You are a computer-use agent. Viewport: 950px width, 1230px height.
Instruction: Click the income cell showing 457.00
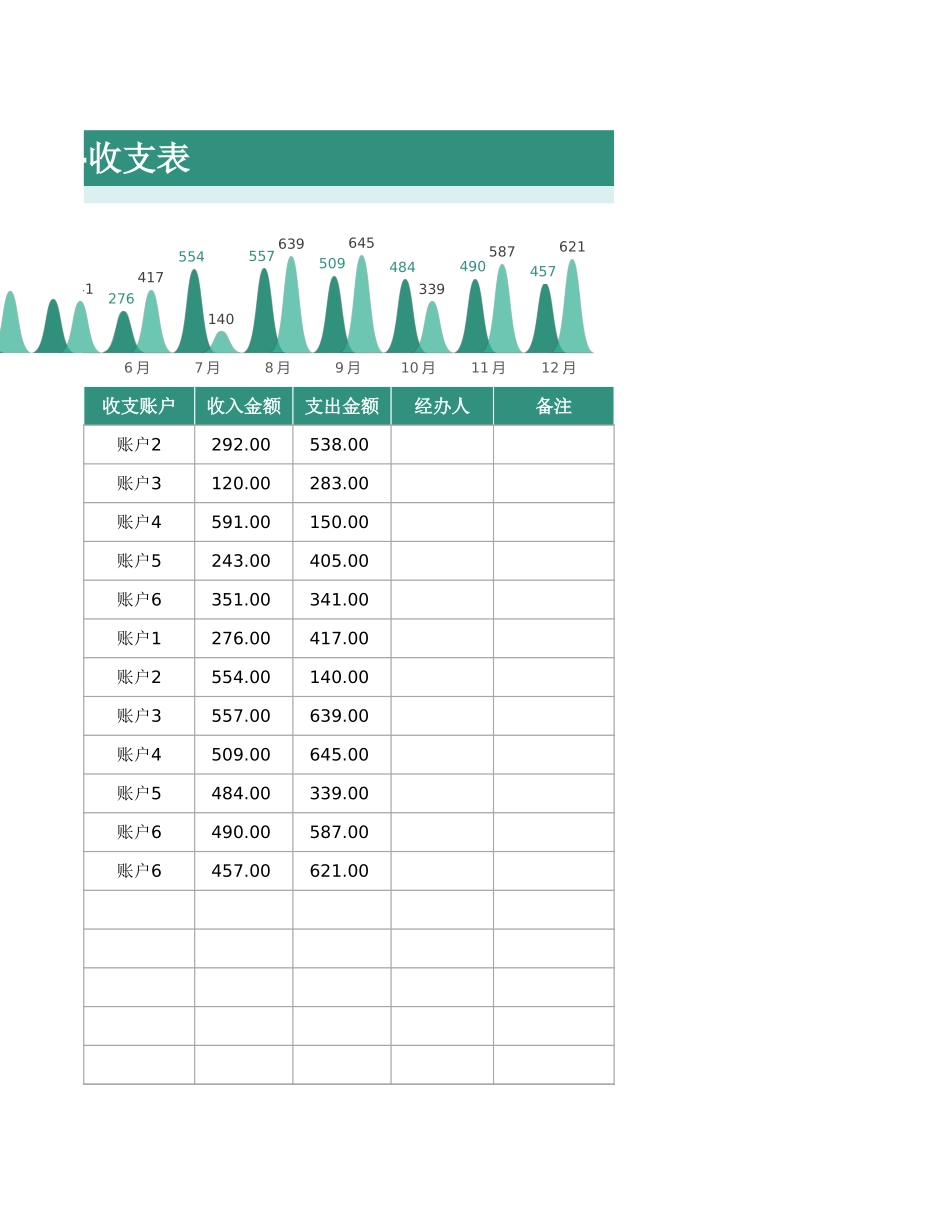point(242,870)
